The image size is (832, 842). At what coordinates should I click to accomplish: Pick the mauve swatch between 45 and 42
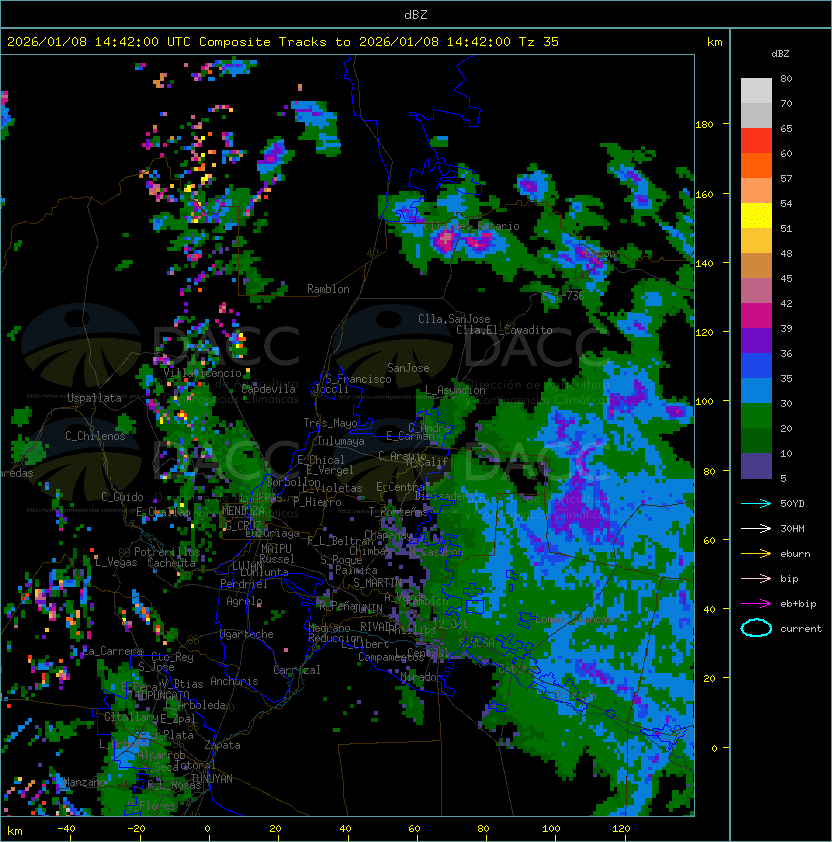click(x=756, y=291)
